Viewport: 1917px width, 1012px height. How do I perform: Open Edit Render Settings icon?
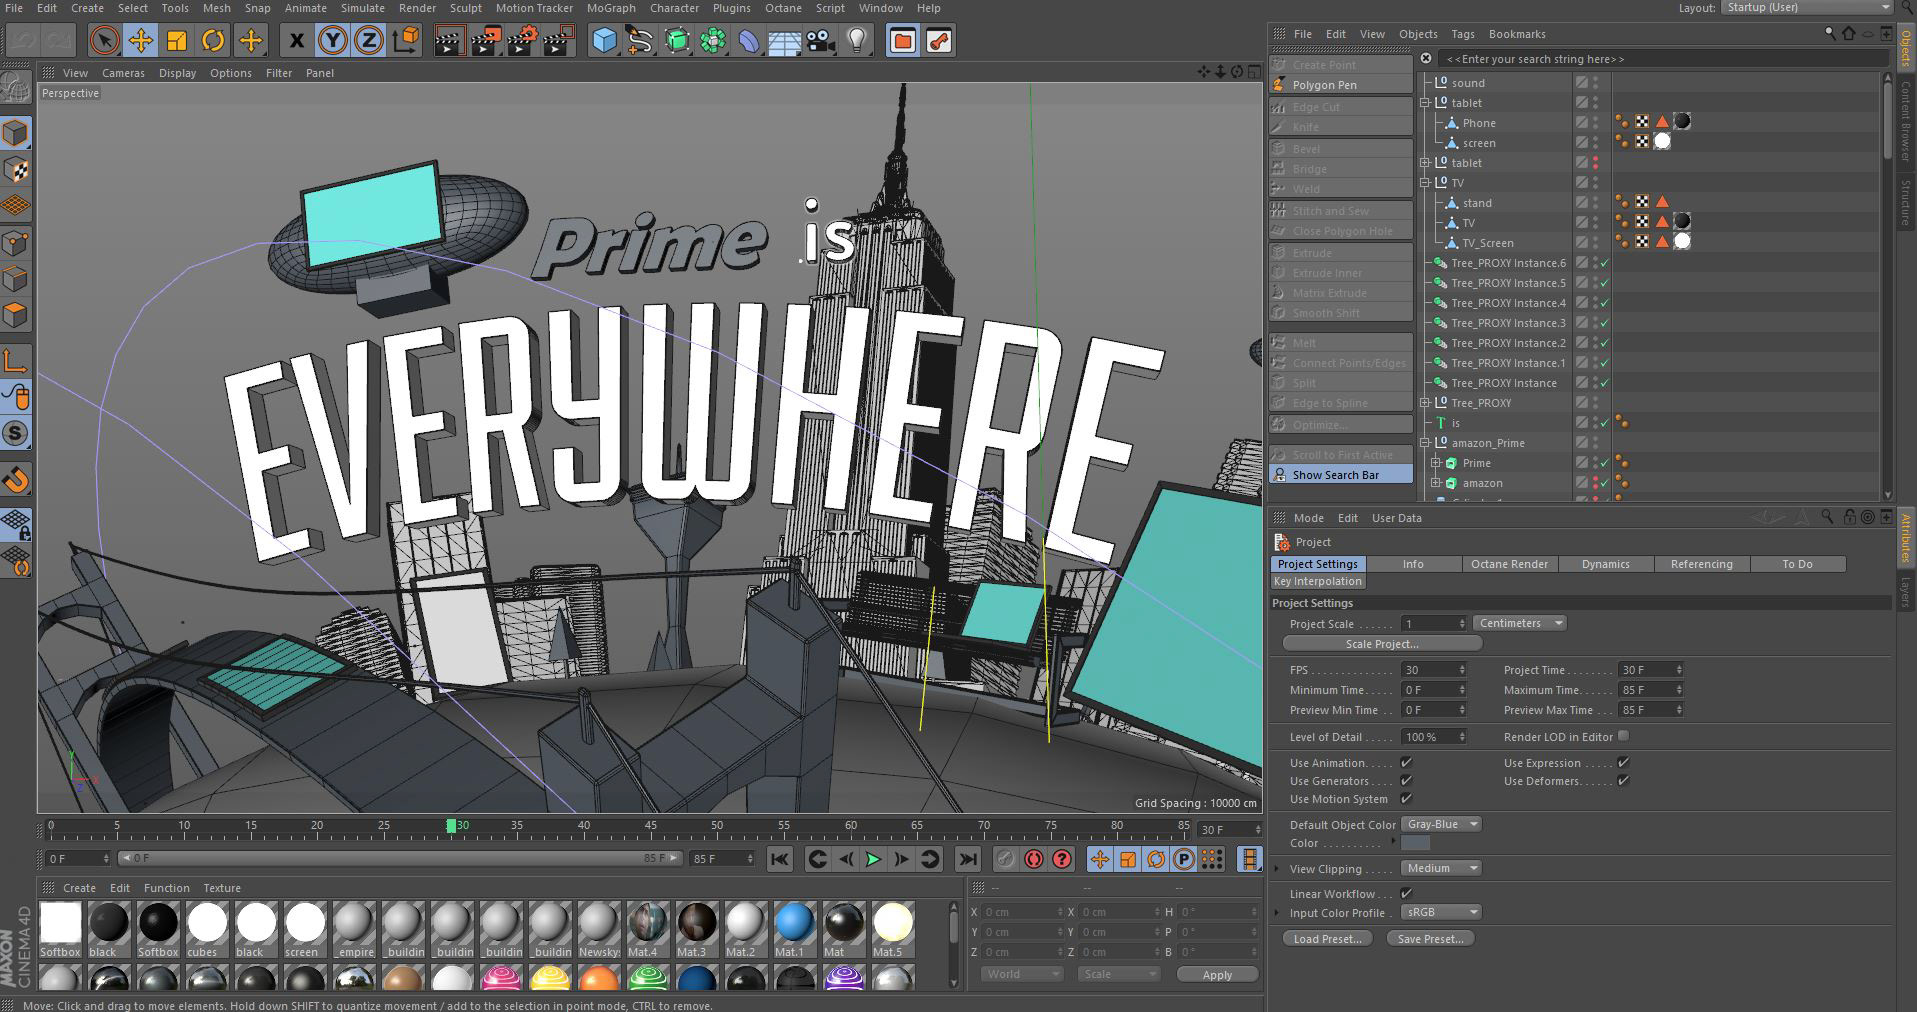pyautogui.click(x=522, y=41)
